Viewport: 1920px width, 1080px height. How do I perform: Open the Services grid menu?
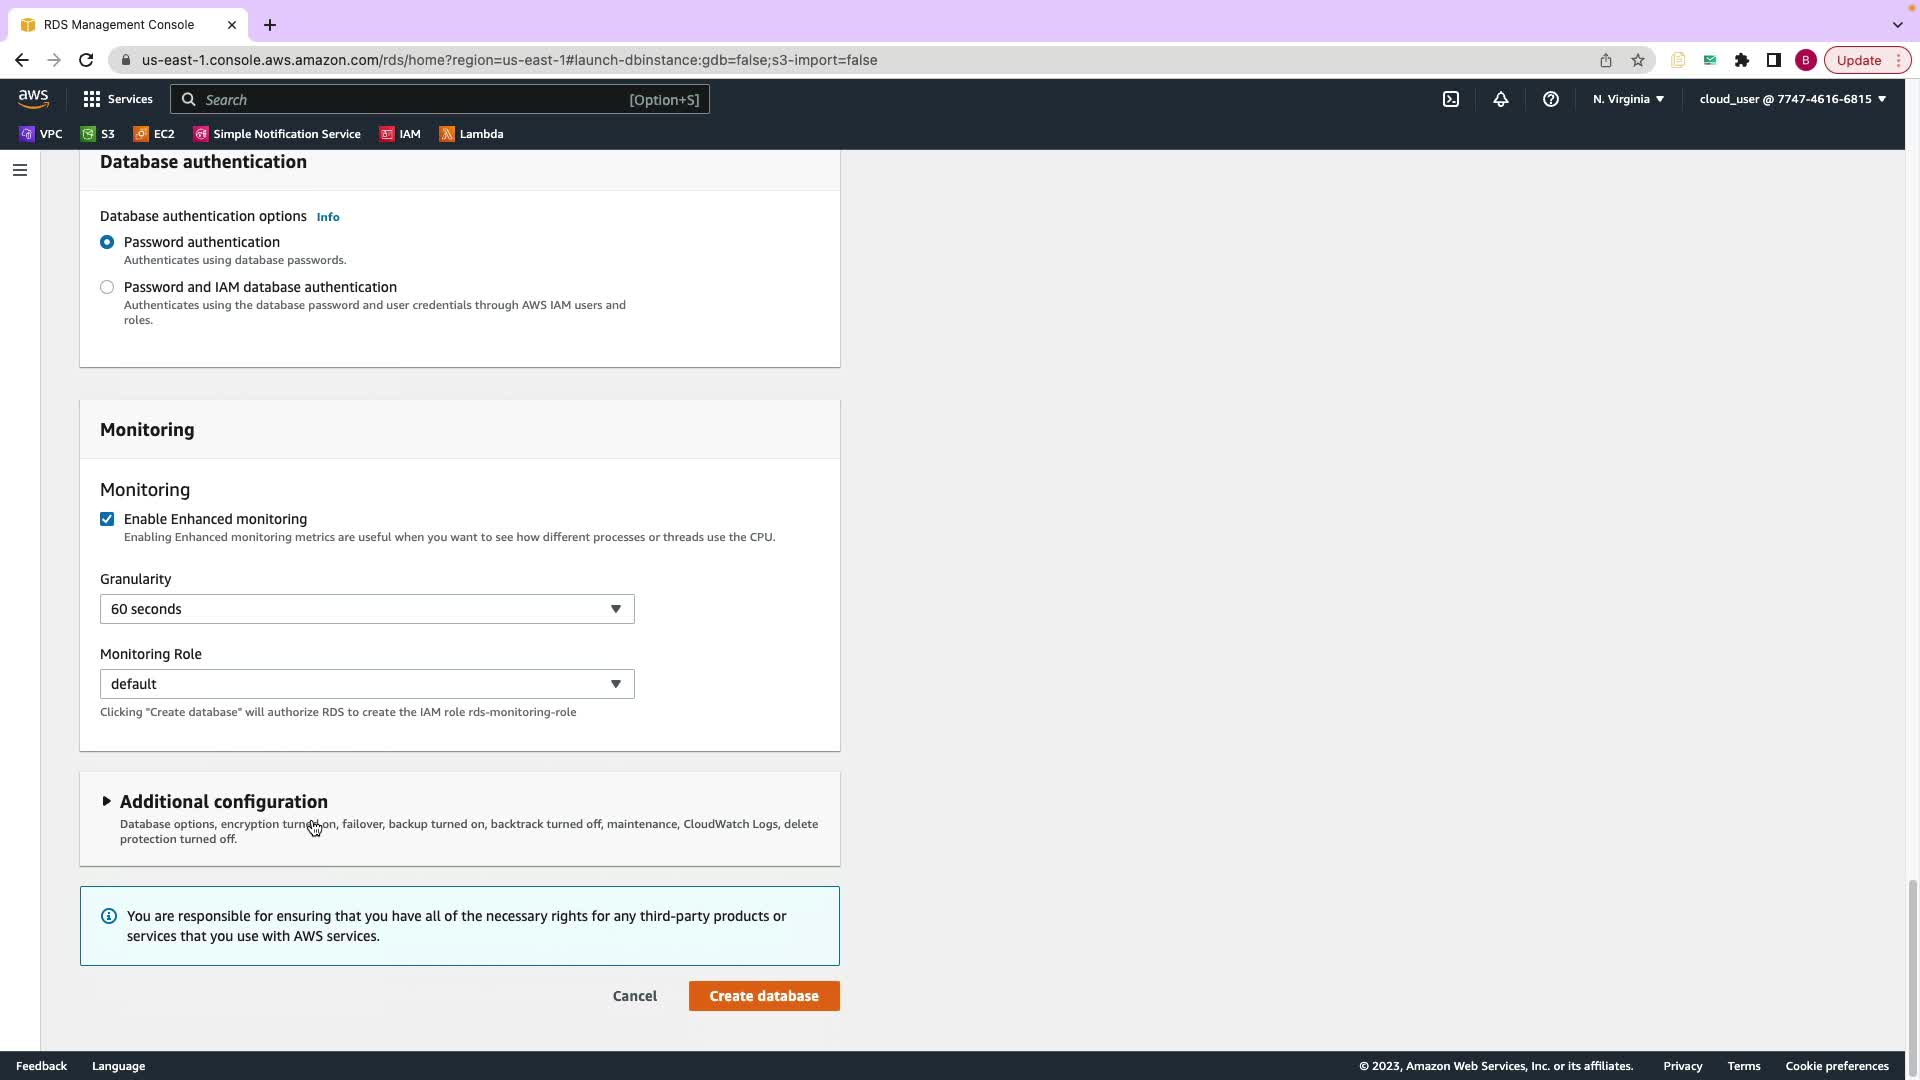coord(118,99)
